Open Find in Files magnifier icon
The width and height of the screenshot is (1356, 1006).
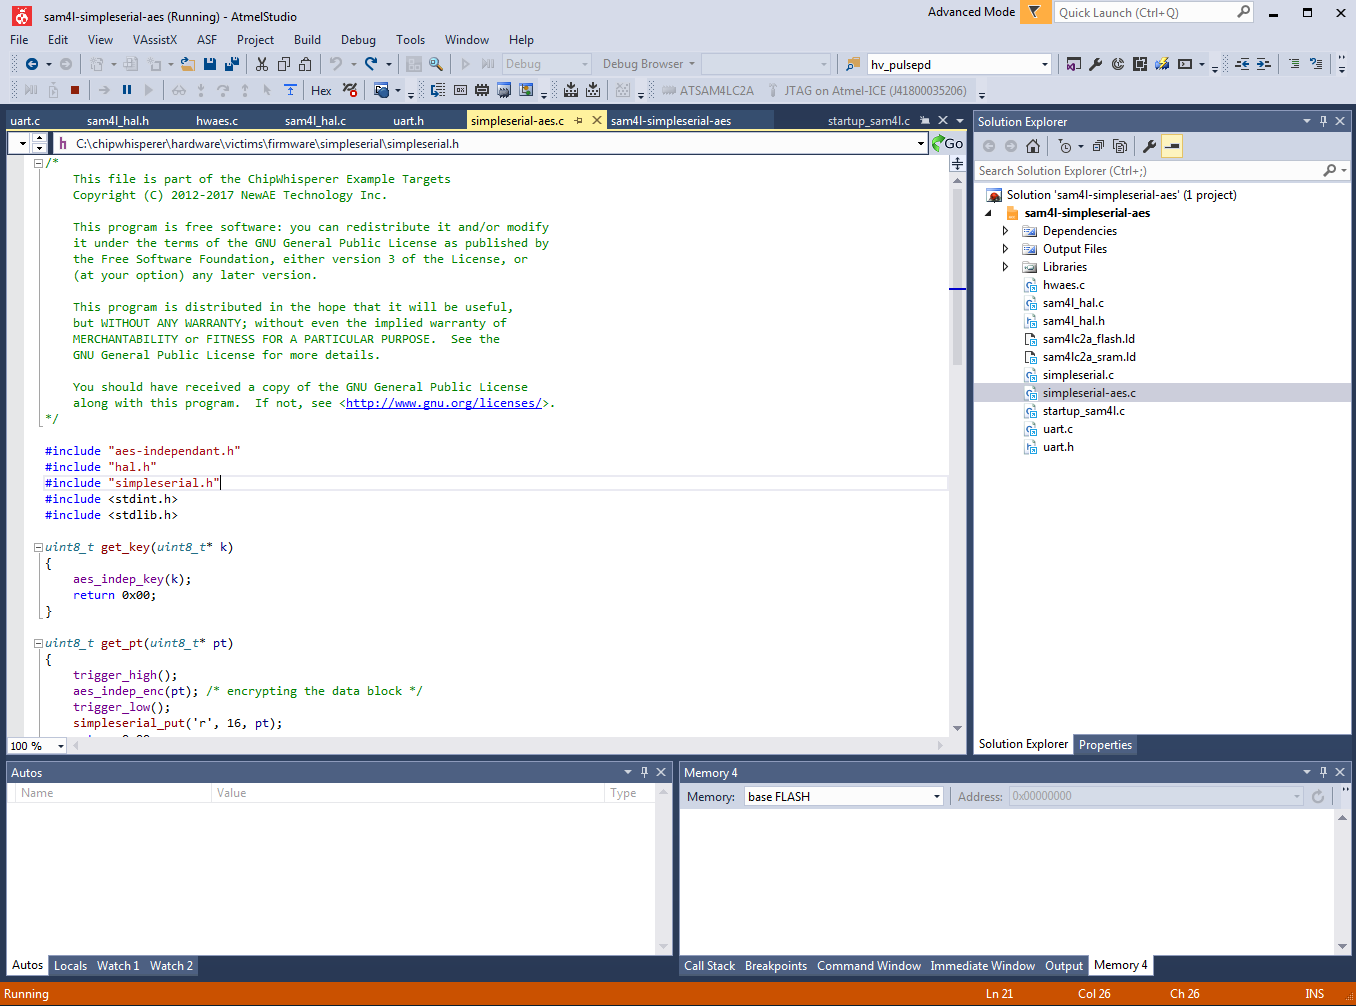(x=436, y=64)
